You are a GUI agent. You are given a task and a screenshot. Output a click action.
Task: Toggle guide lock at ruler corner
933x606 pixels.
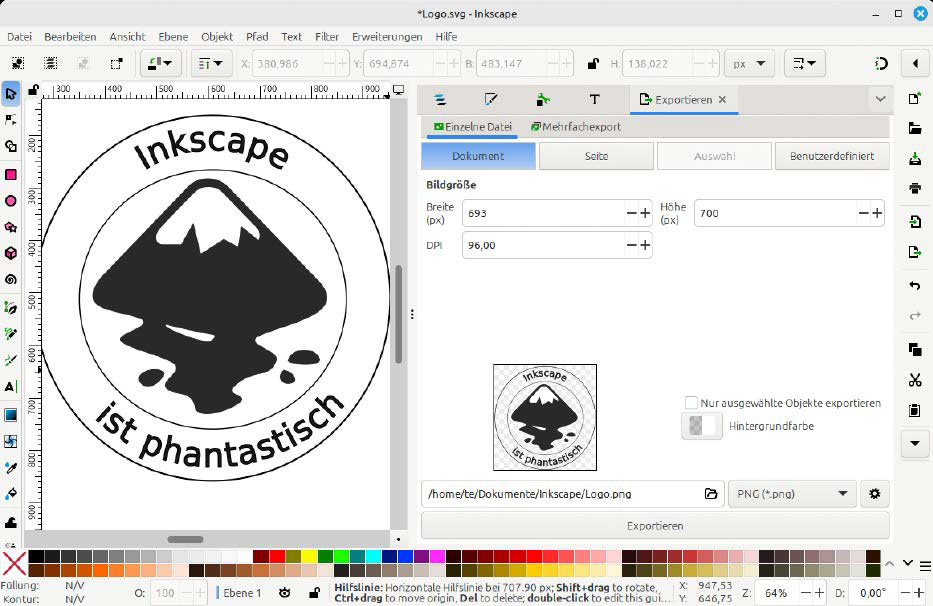coord(33,90)
